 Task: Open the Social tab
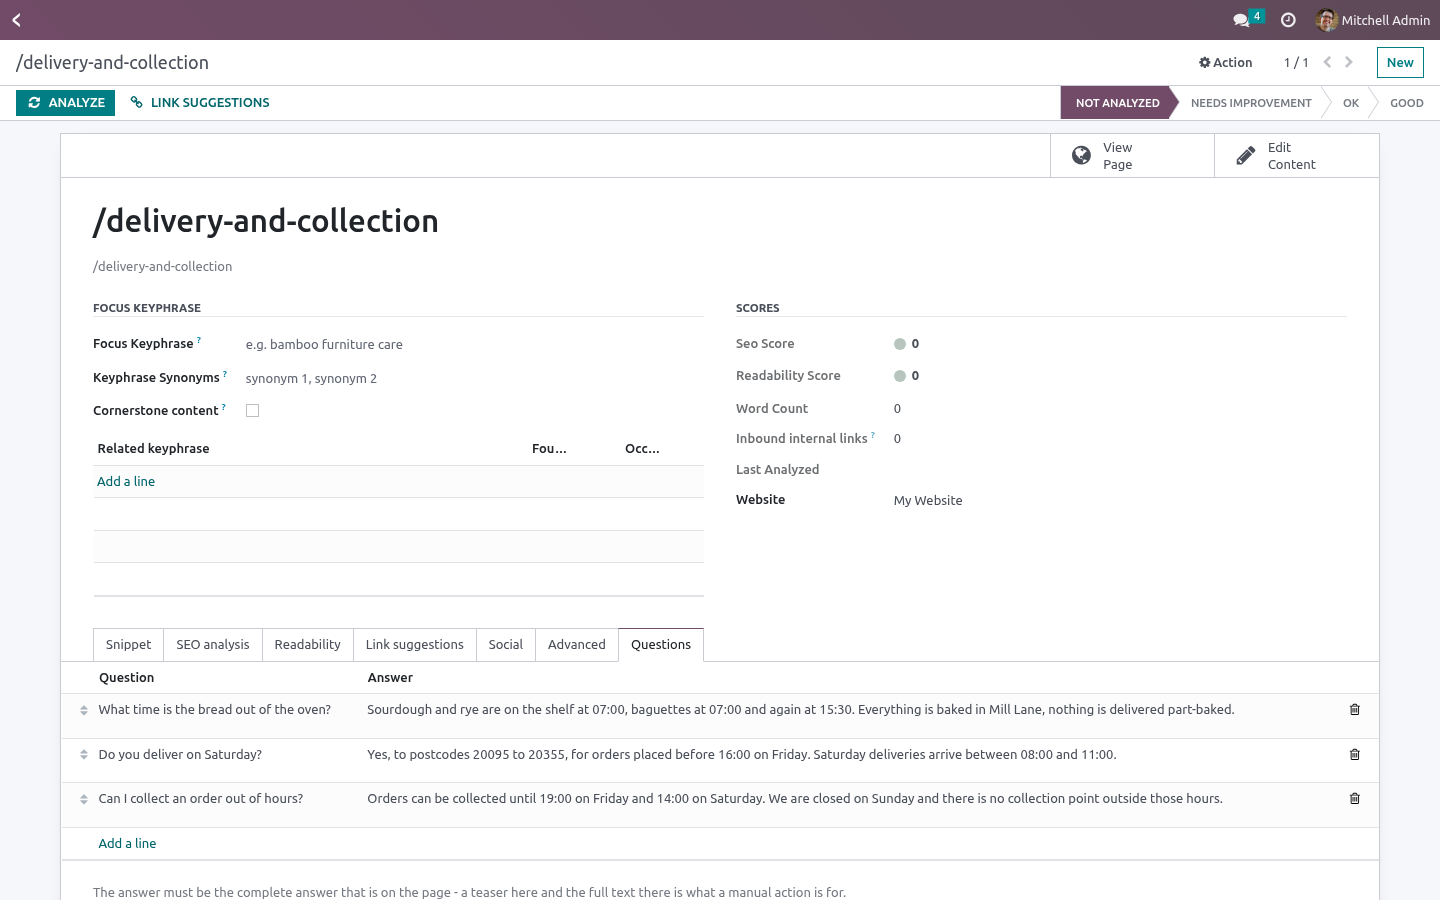[x=505, y=645]
